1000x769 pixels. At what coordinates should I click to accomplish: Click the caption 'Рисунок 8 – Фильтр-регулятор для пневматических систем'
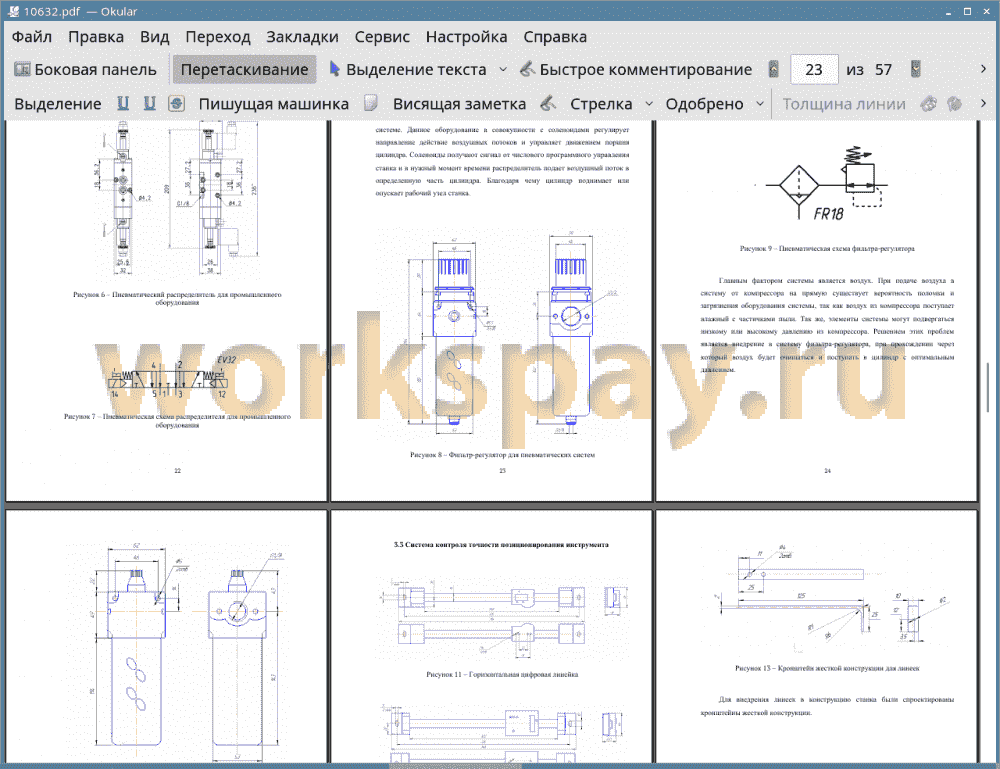pyautogui.click(x=503, y=455)
